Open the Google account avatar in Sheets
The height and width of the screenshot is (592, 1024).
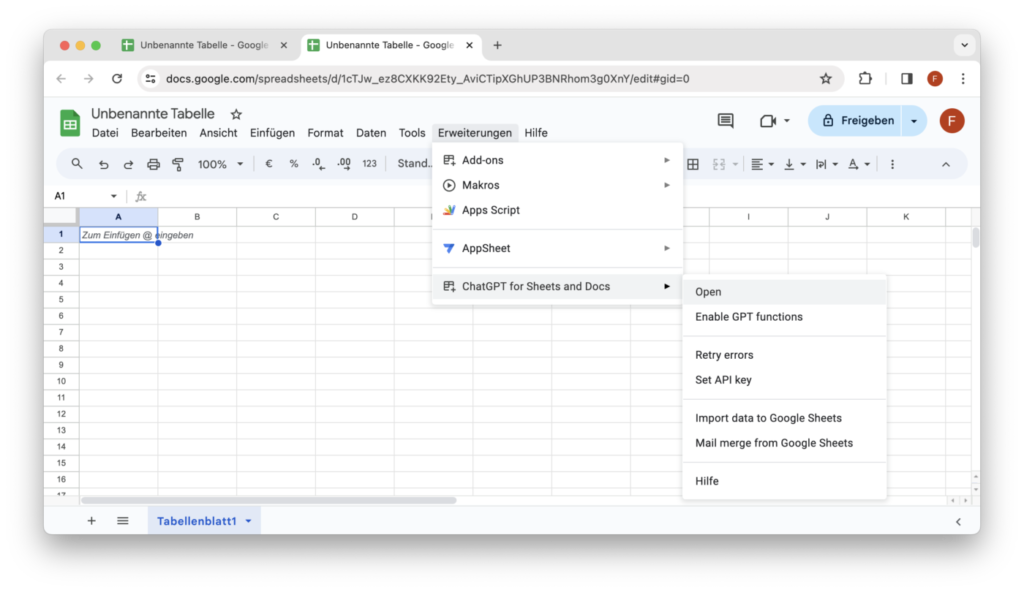952,121
